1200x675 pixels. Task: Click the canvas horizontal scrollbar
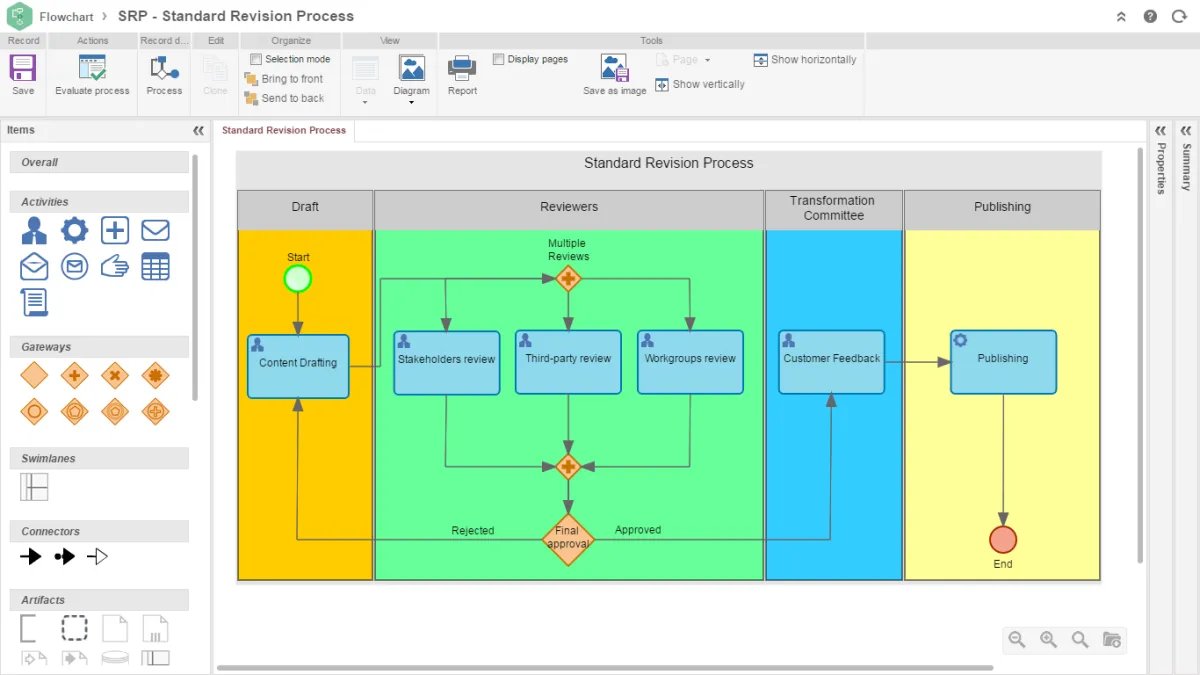[x=605, y=668]
